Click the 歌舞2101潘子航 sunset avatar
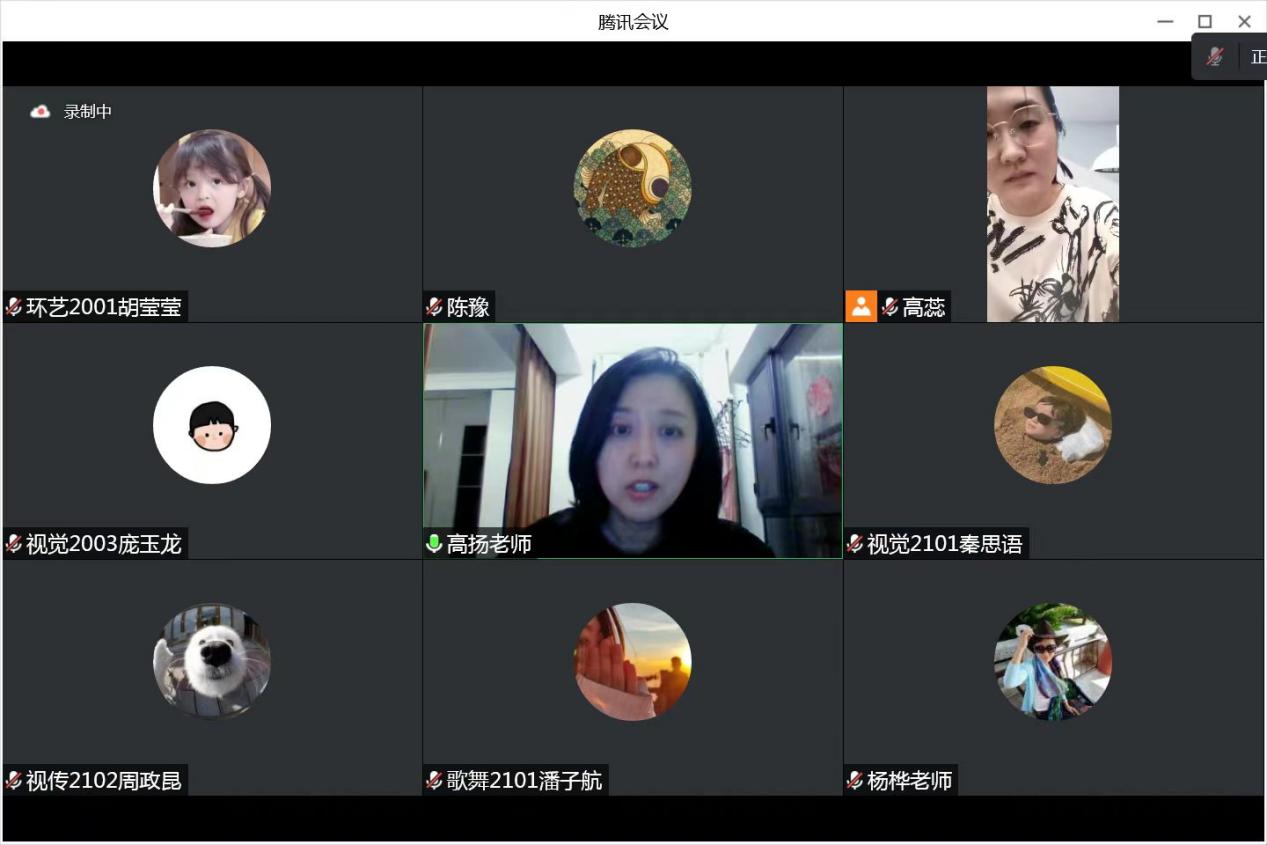 tap(632, 661)
